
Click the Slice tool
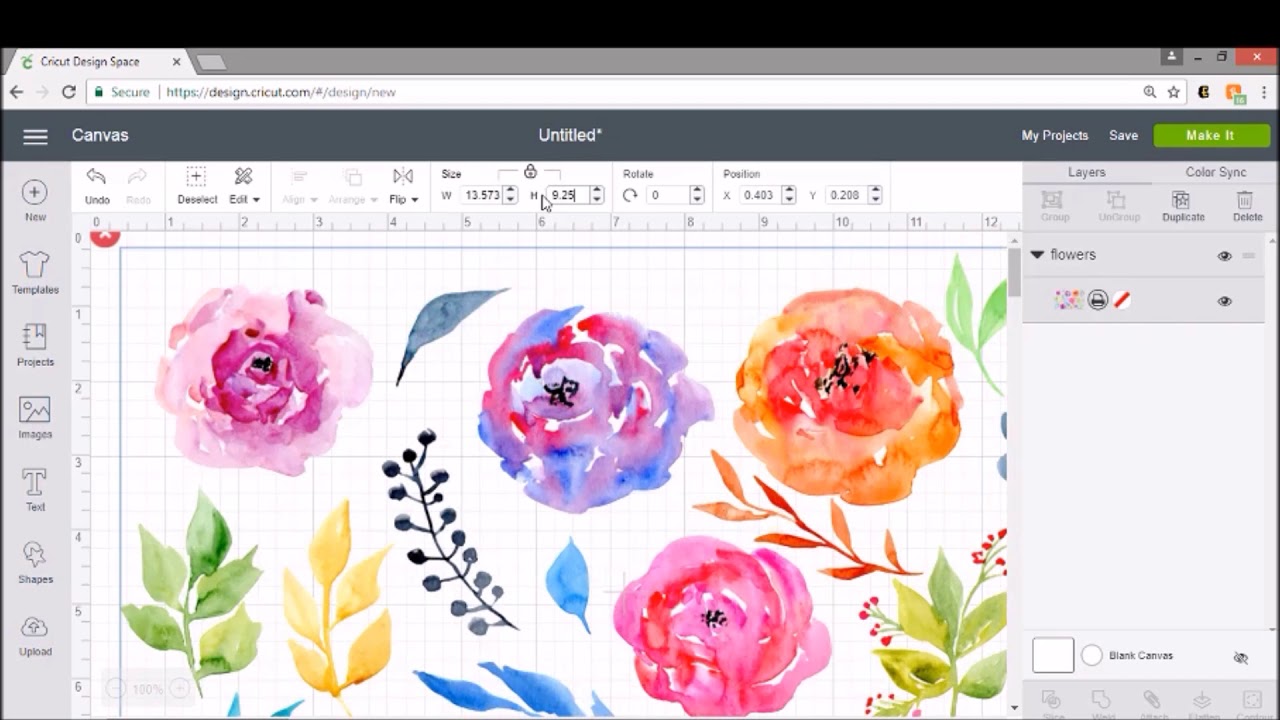coord(1052,703)
